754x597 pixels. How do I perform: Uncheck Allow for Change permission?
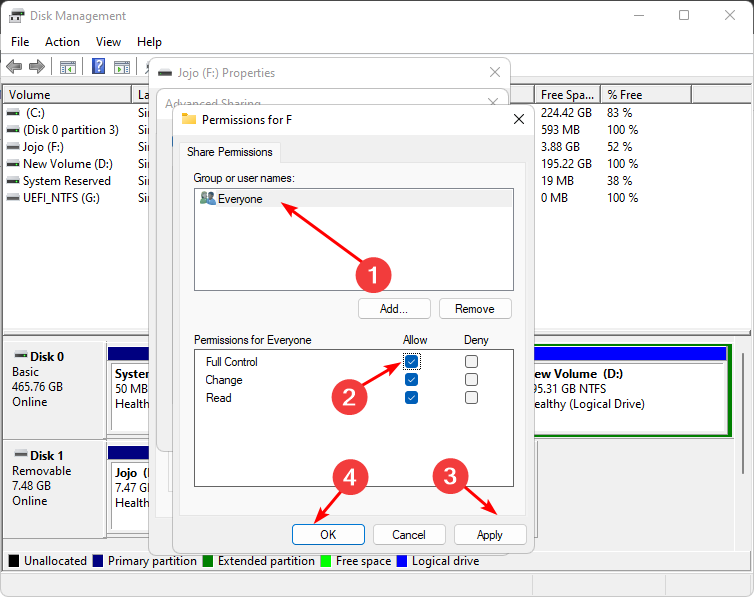(x=412, y=380)
